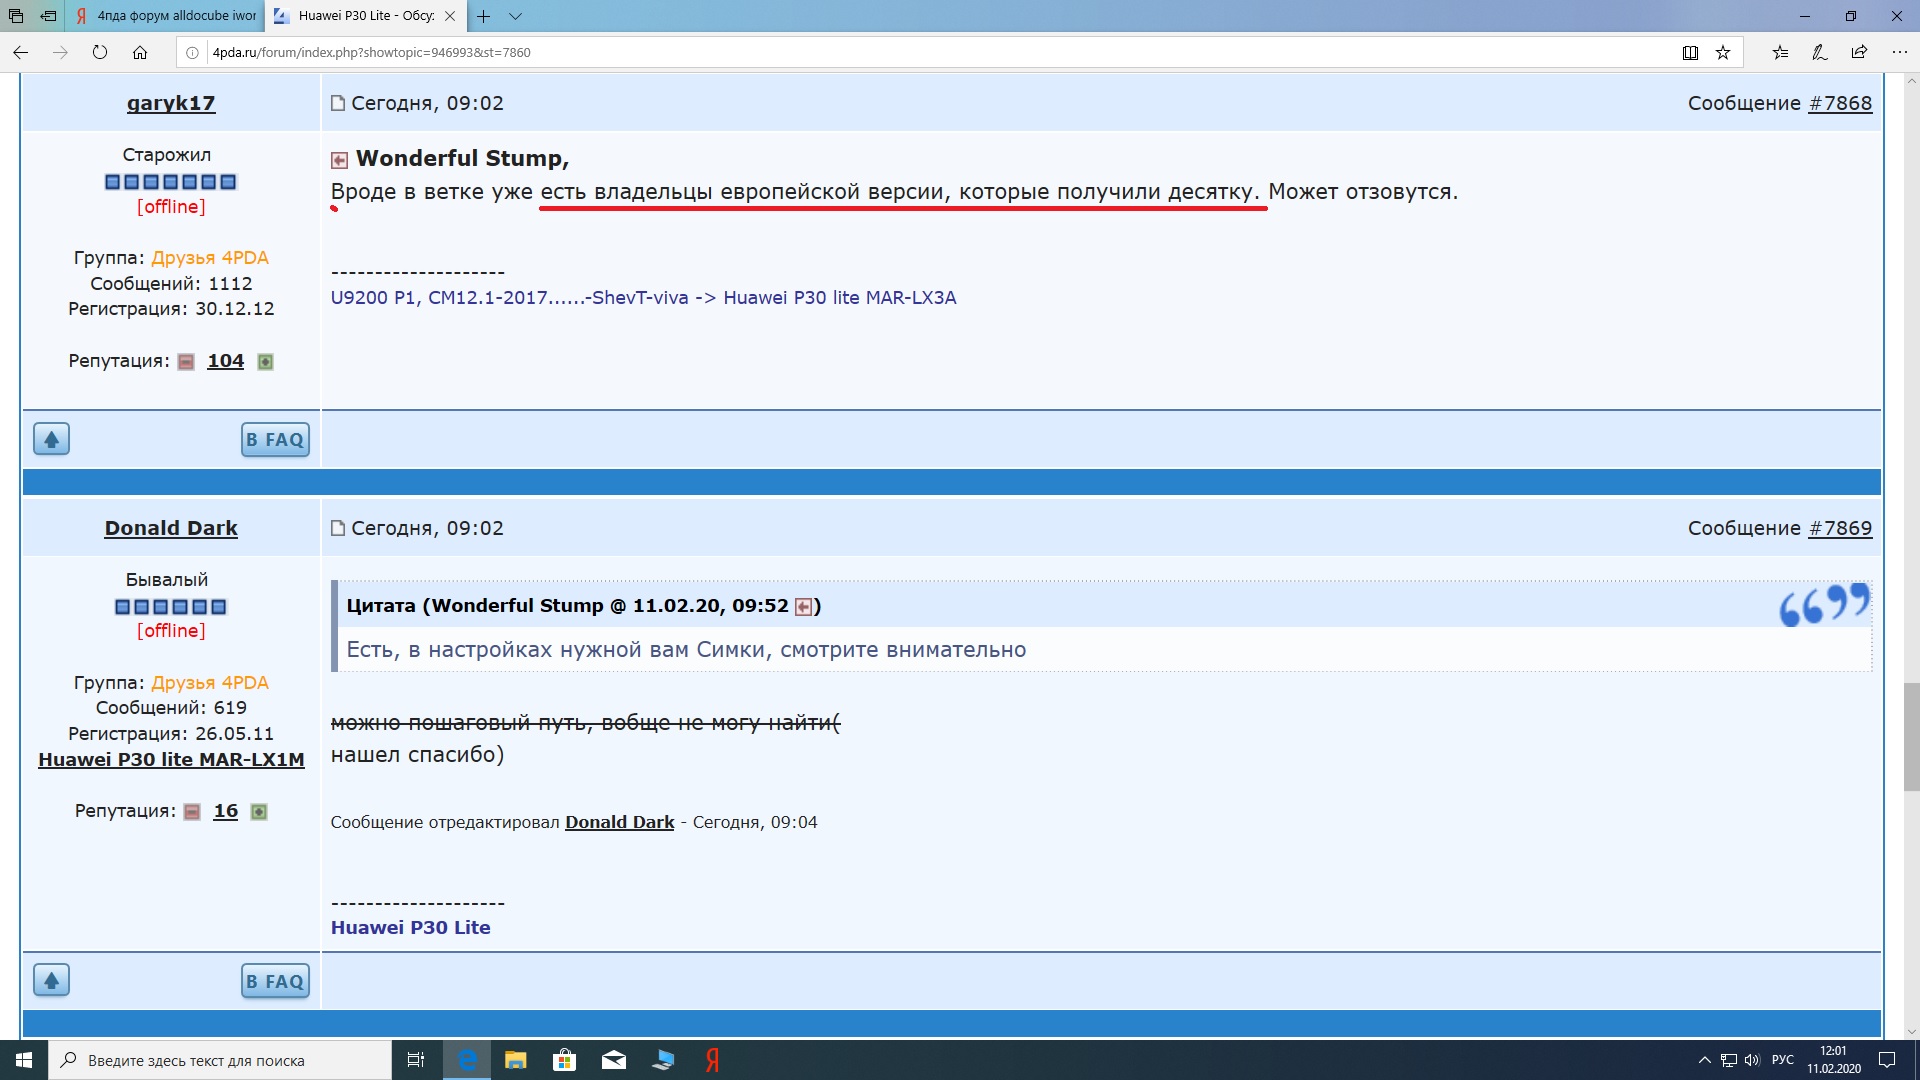Open message #7869 permalink
The image size is (1920, 1080).
[1840, 528]
